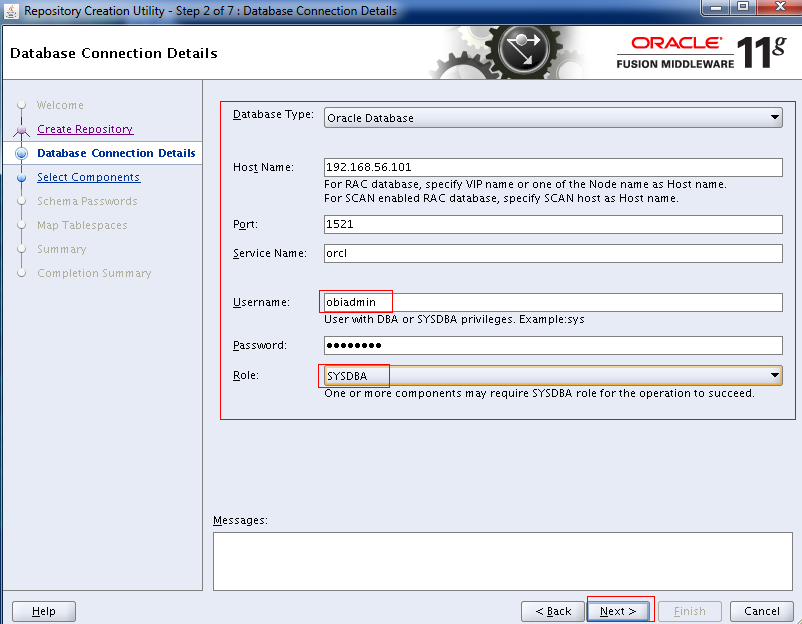The width and height of the screenshot is (802, 624).
Task: Click the gears banner graphic
Action: (506, 52)
